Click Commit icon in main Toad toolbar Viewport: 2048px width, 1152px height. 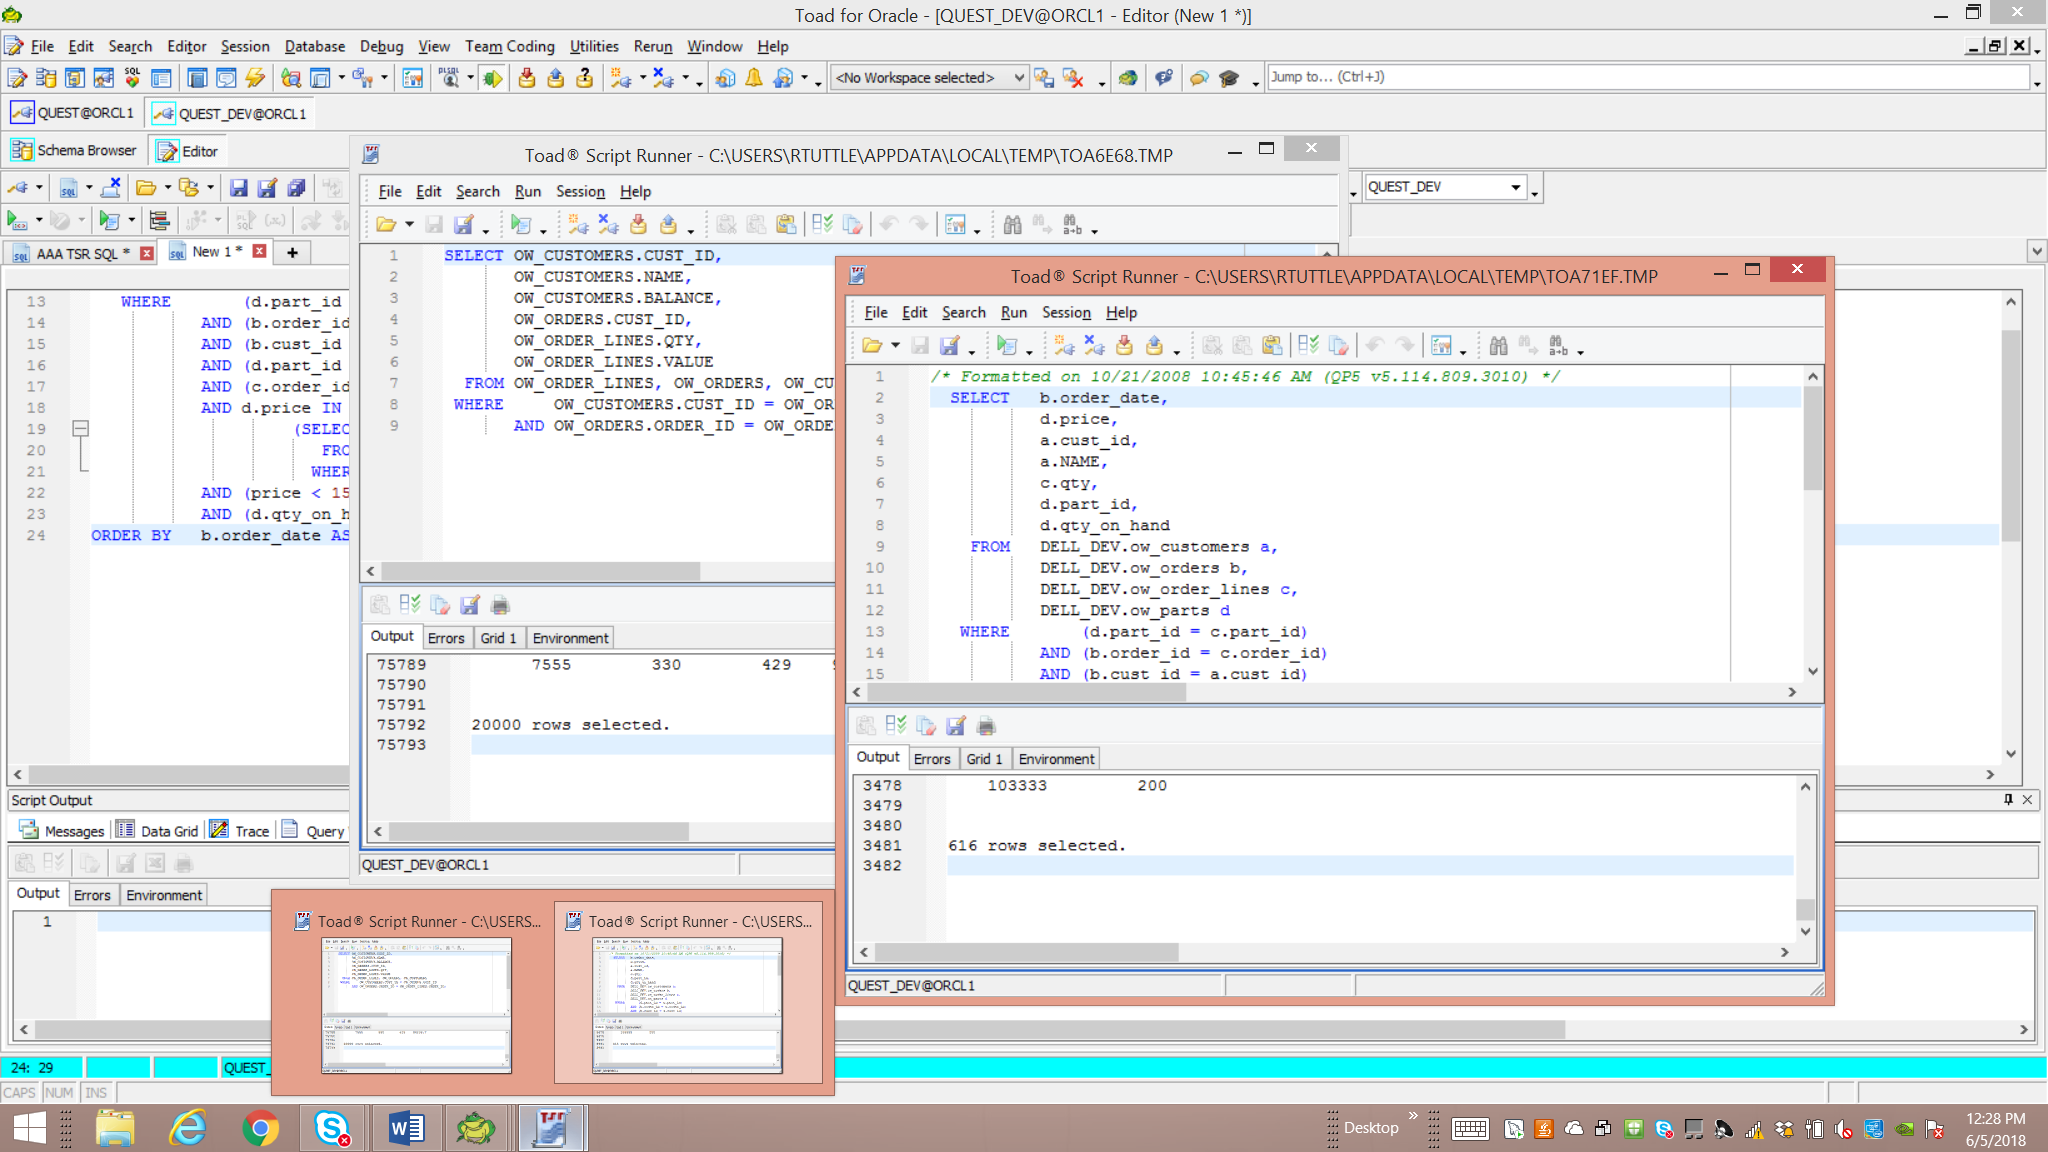[x=527, y=78]
